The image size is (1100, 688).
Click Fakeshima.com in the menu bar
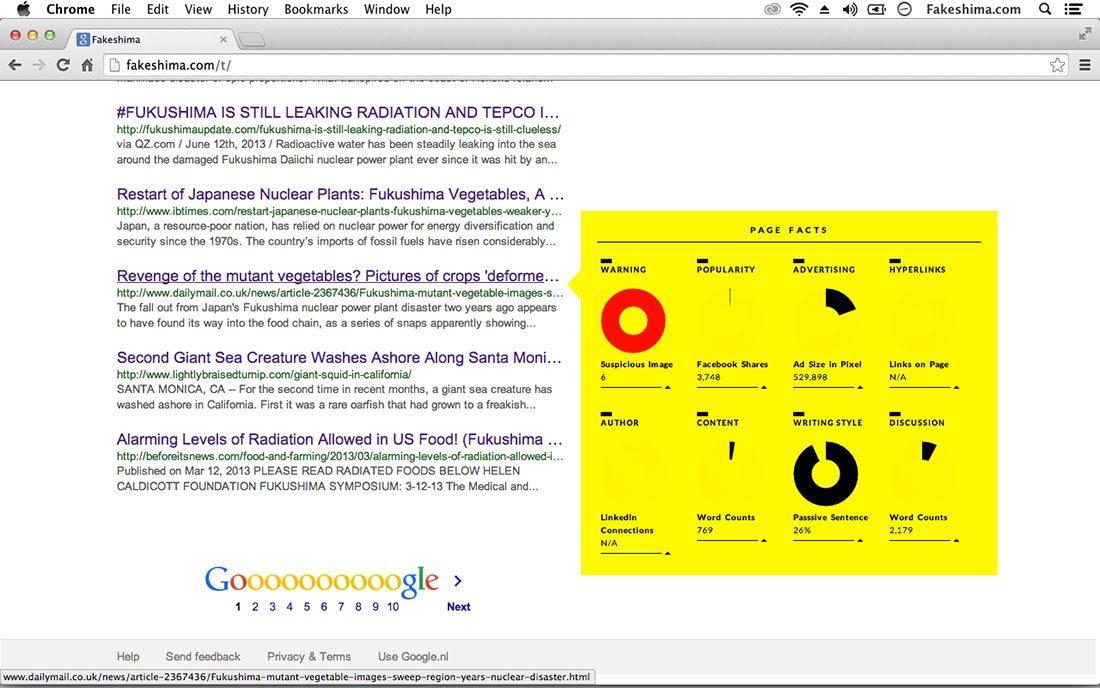973,9
